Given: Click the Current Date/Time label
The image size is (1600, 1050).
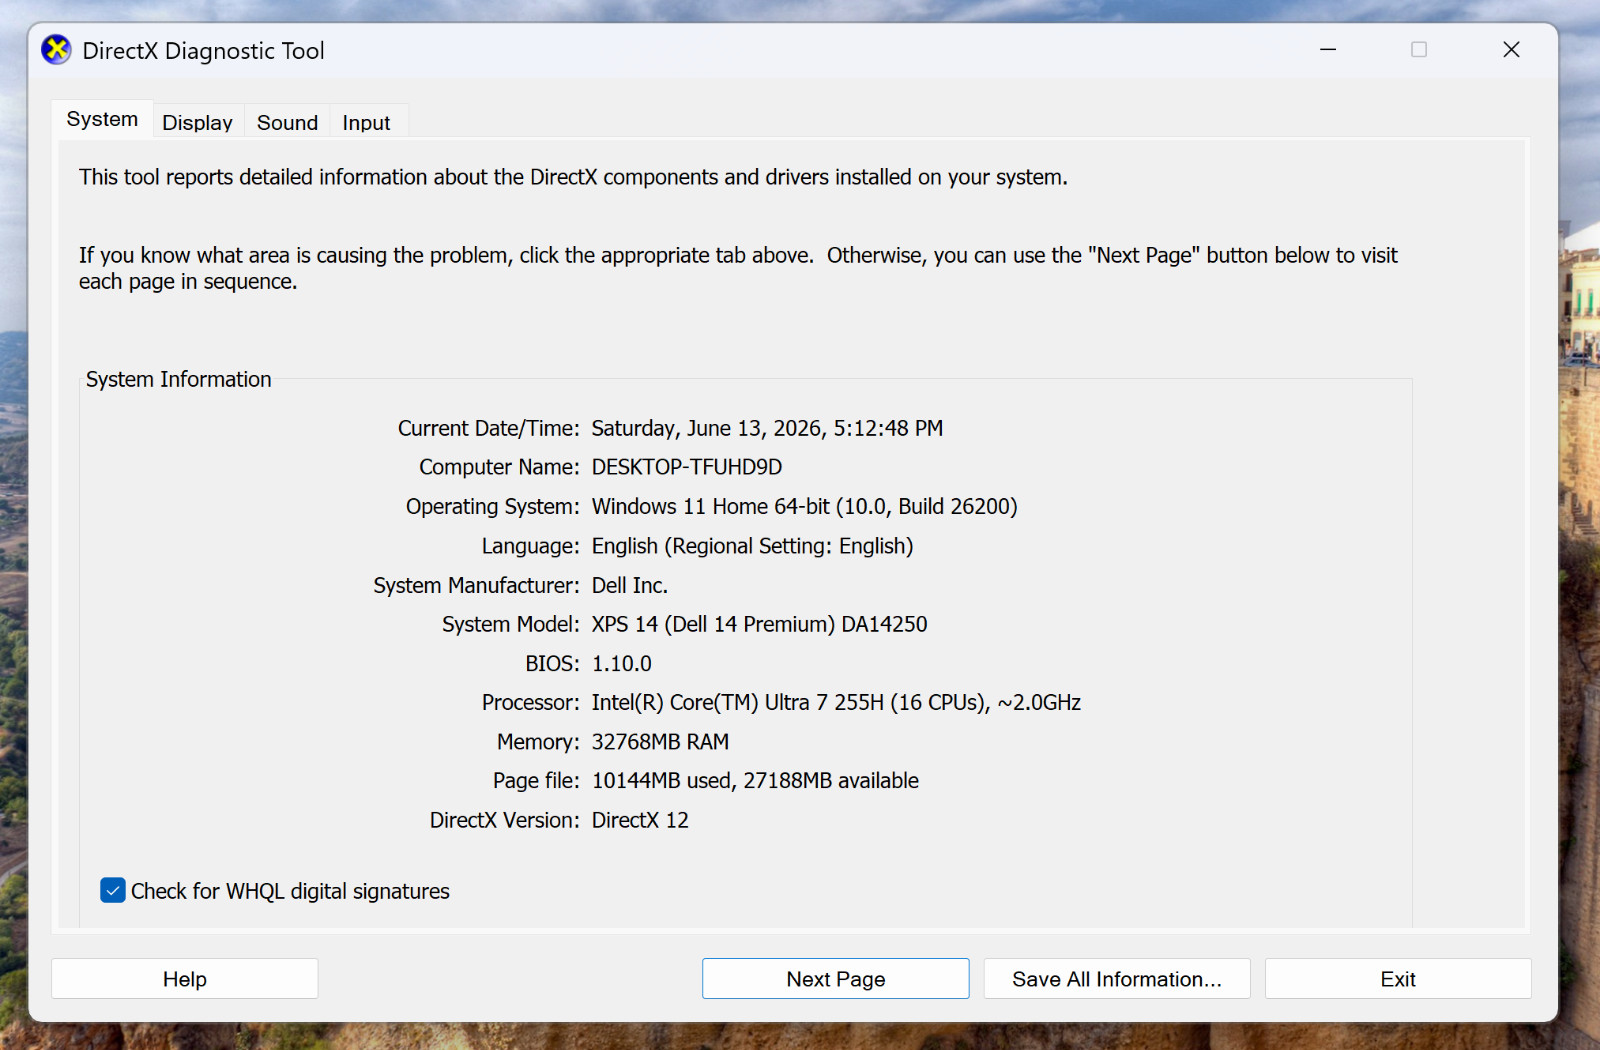Looking at the screenshot, I should click(x=489, y=428).
